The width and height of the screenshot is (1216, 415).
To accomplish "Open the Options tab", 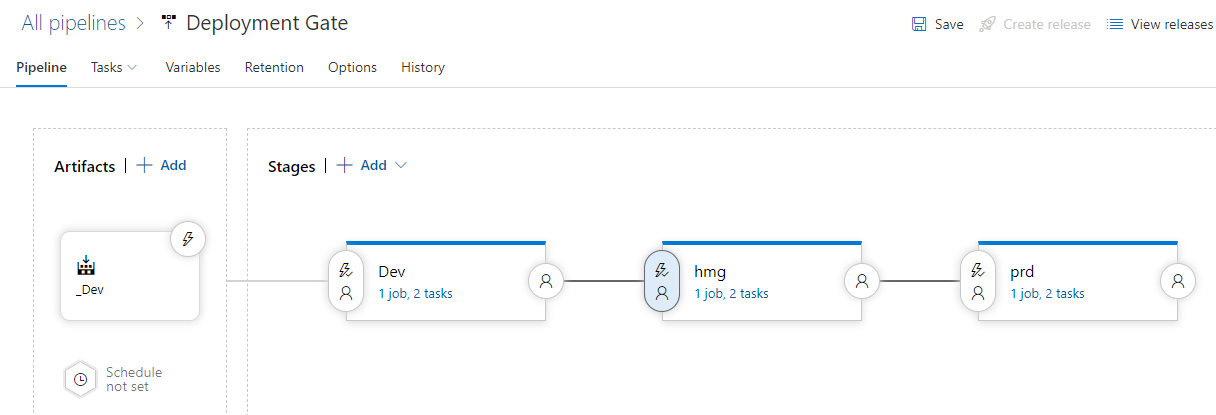I will [x=352, y=67].
